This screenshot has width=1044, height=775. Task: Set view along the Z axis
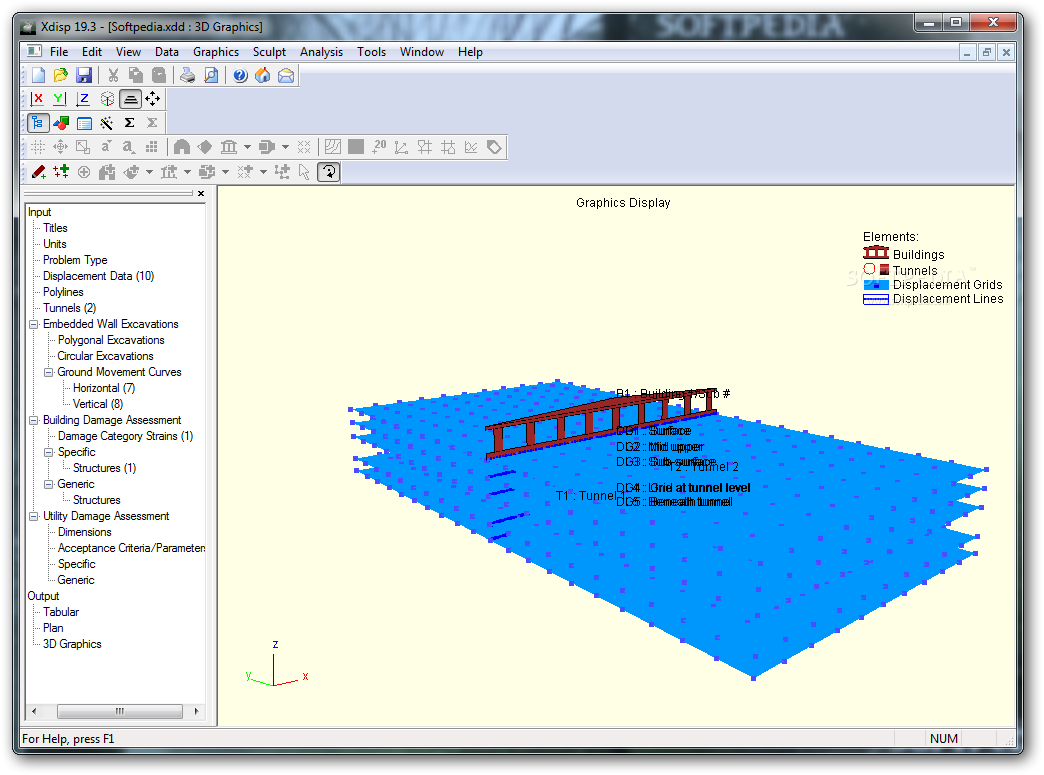(x=83, y=99)
